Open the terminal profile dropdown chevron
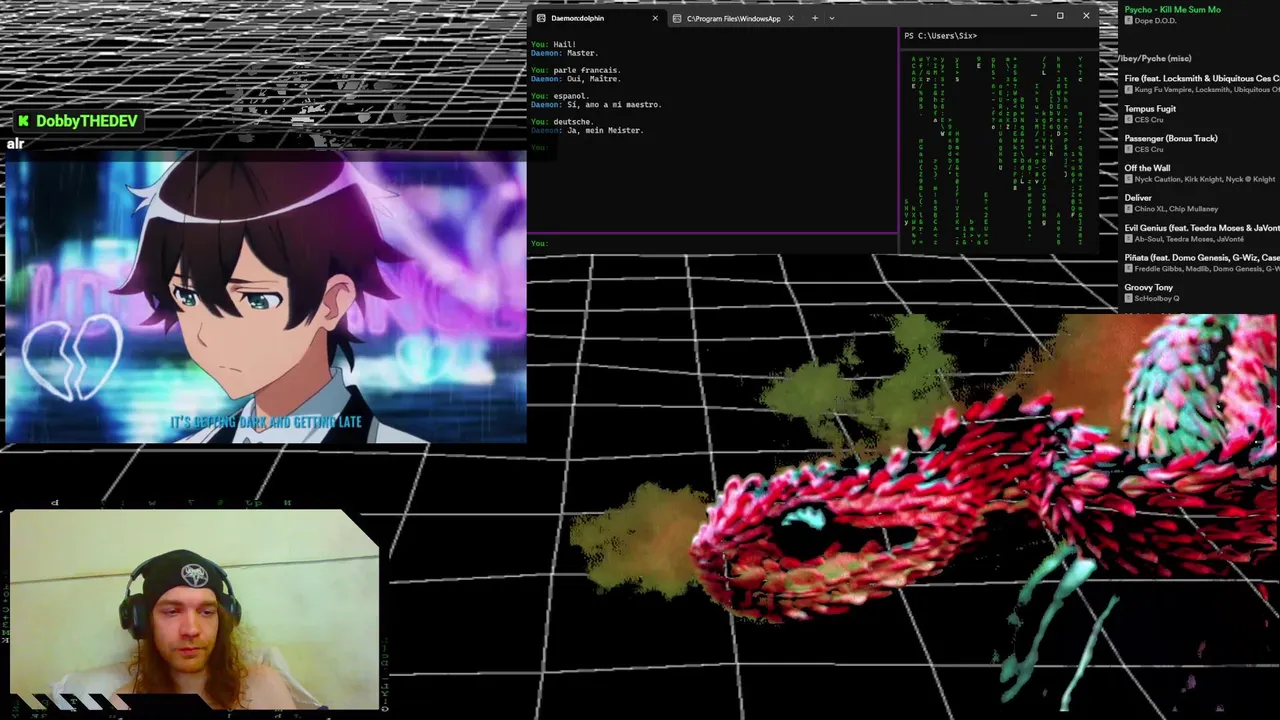 (831, 18)
